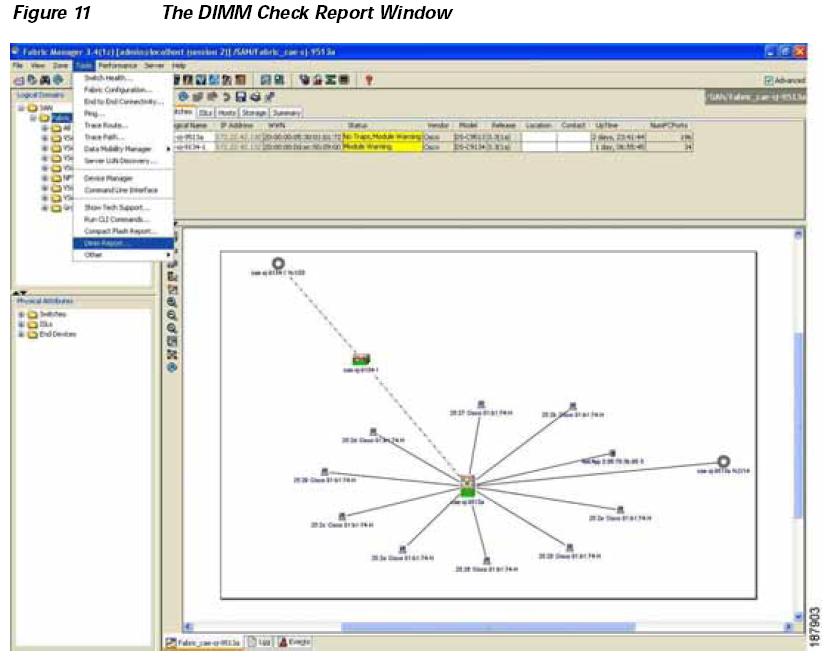Choose End to End Connectivity entry

pyautogui.click(x=123, y=101)
